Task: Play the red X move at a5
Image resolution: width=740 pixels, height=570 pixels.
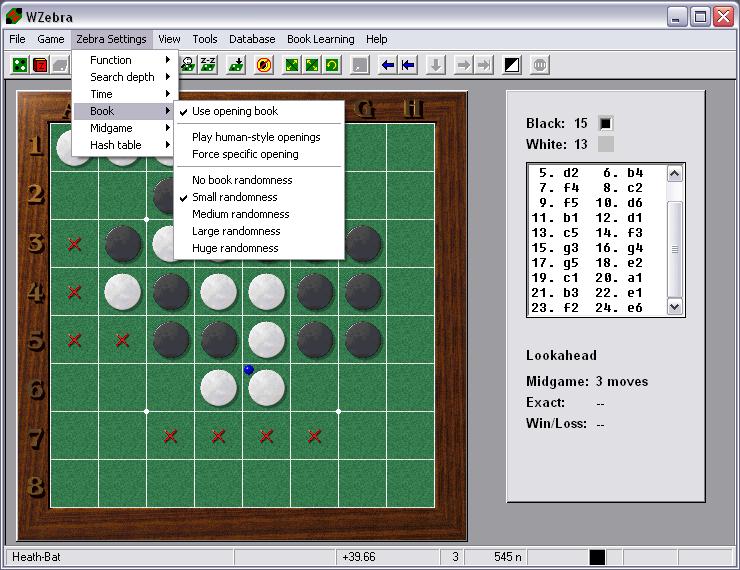Action: pos(74,340)
